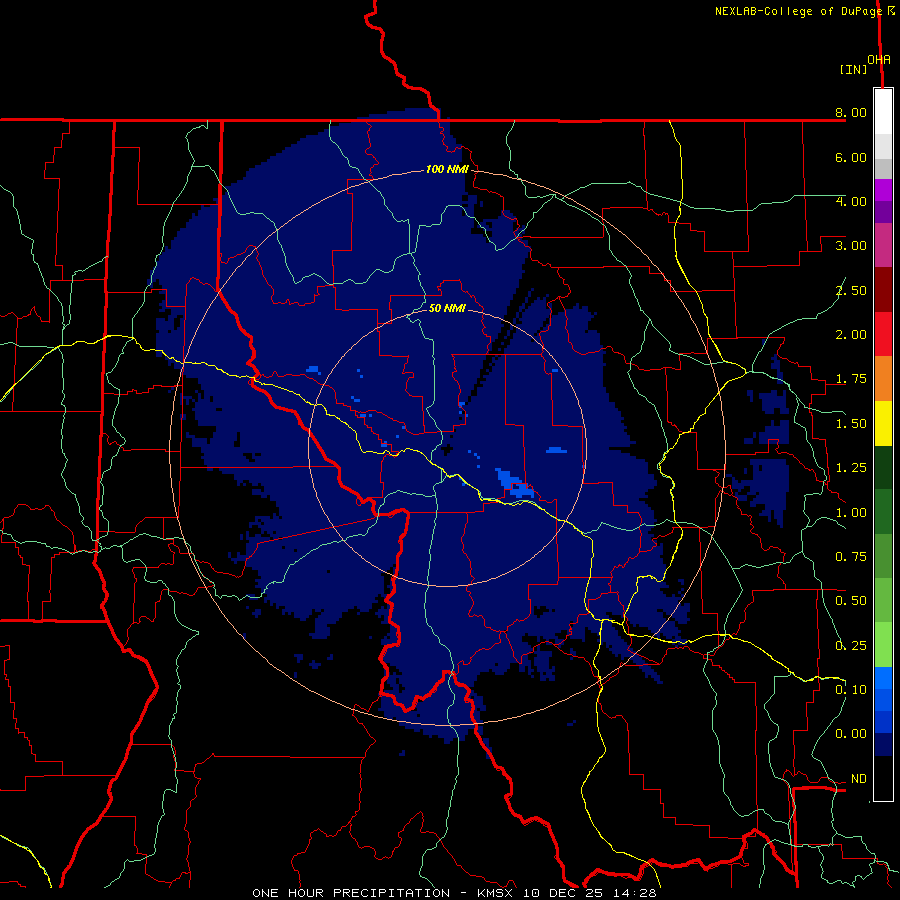Click the [IN] units label
The height and width of the screenshot is (900, 900).
tap(853, 69)
